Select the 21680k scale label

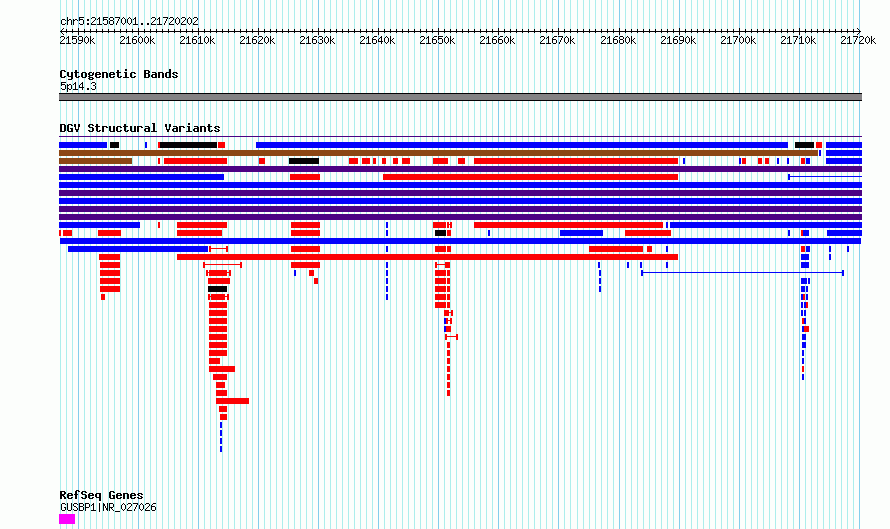pos(618,40)
